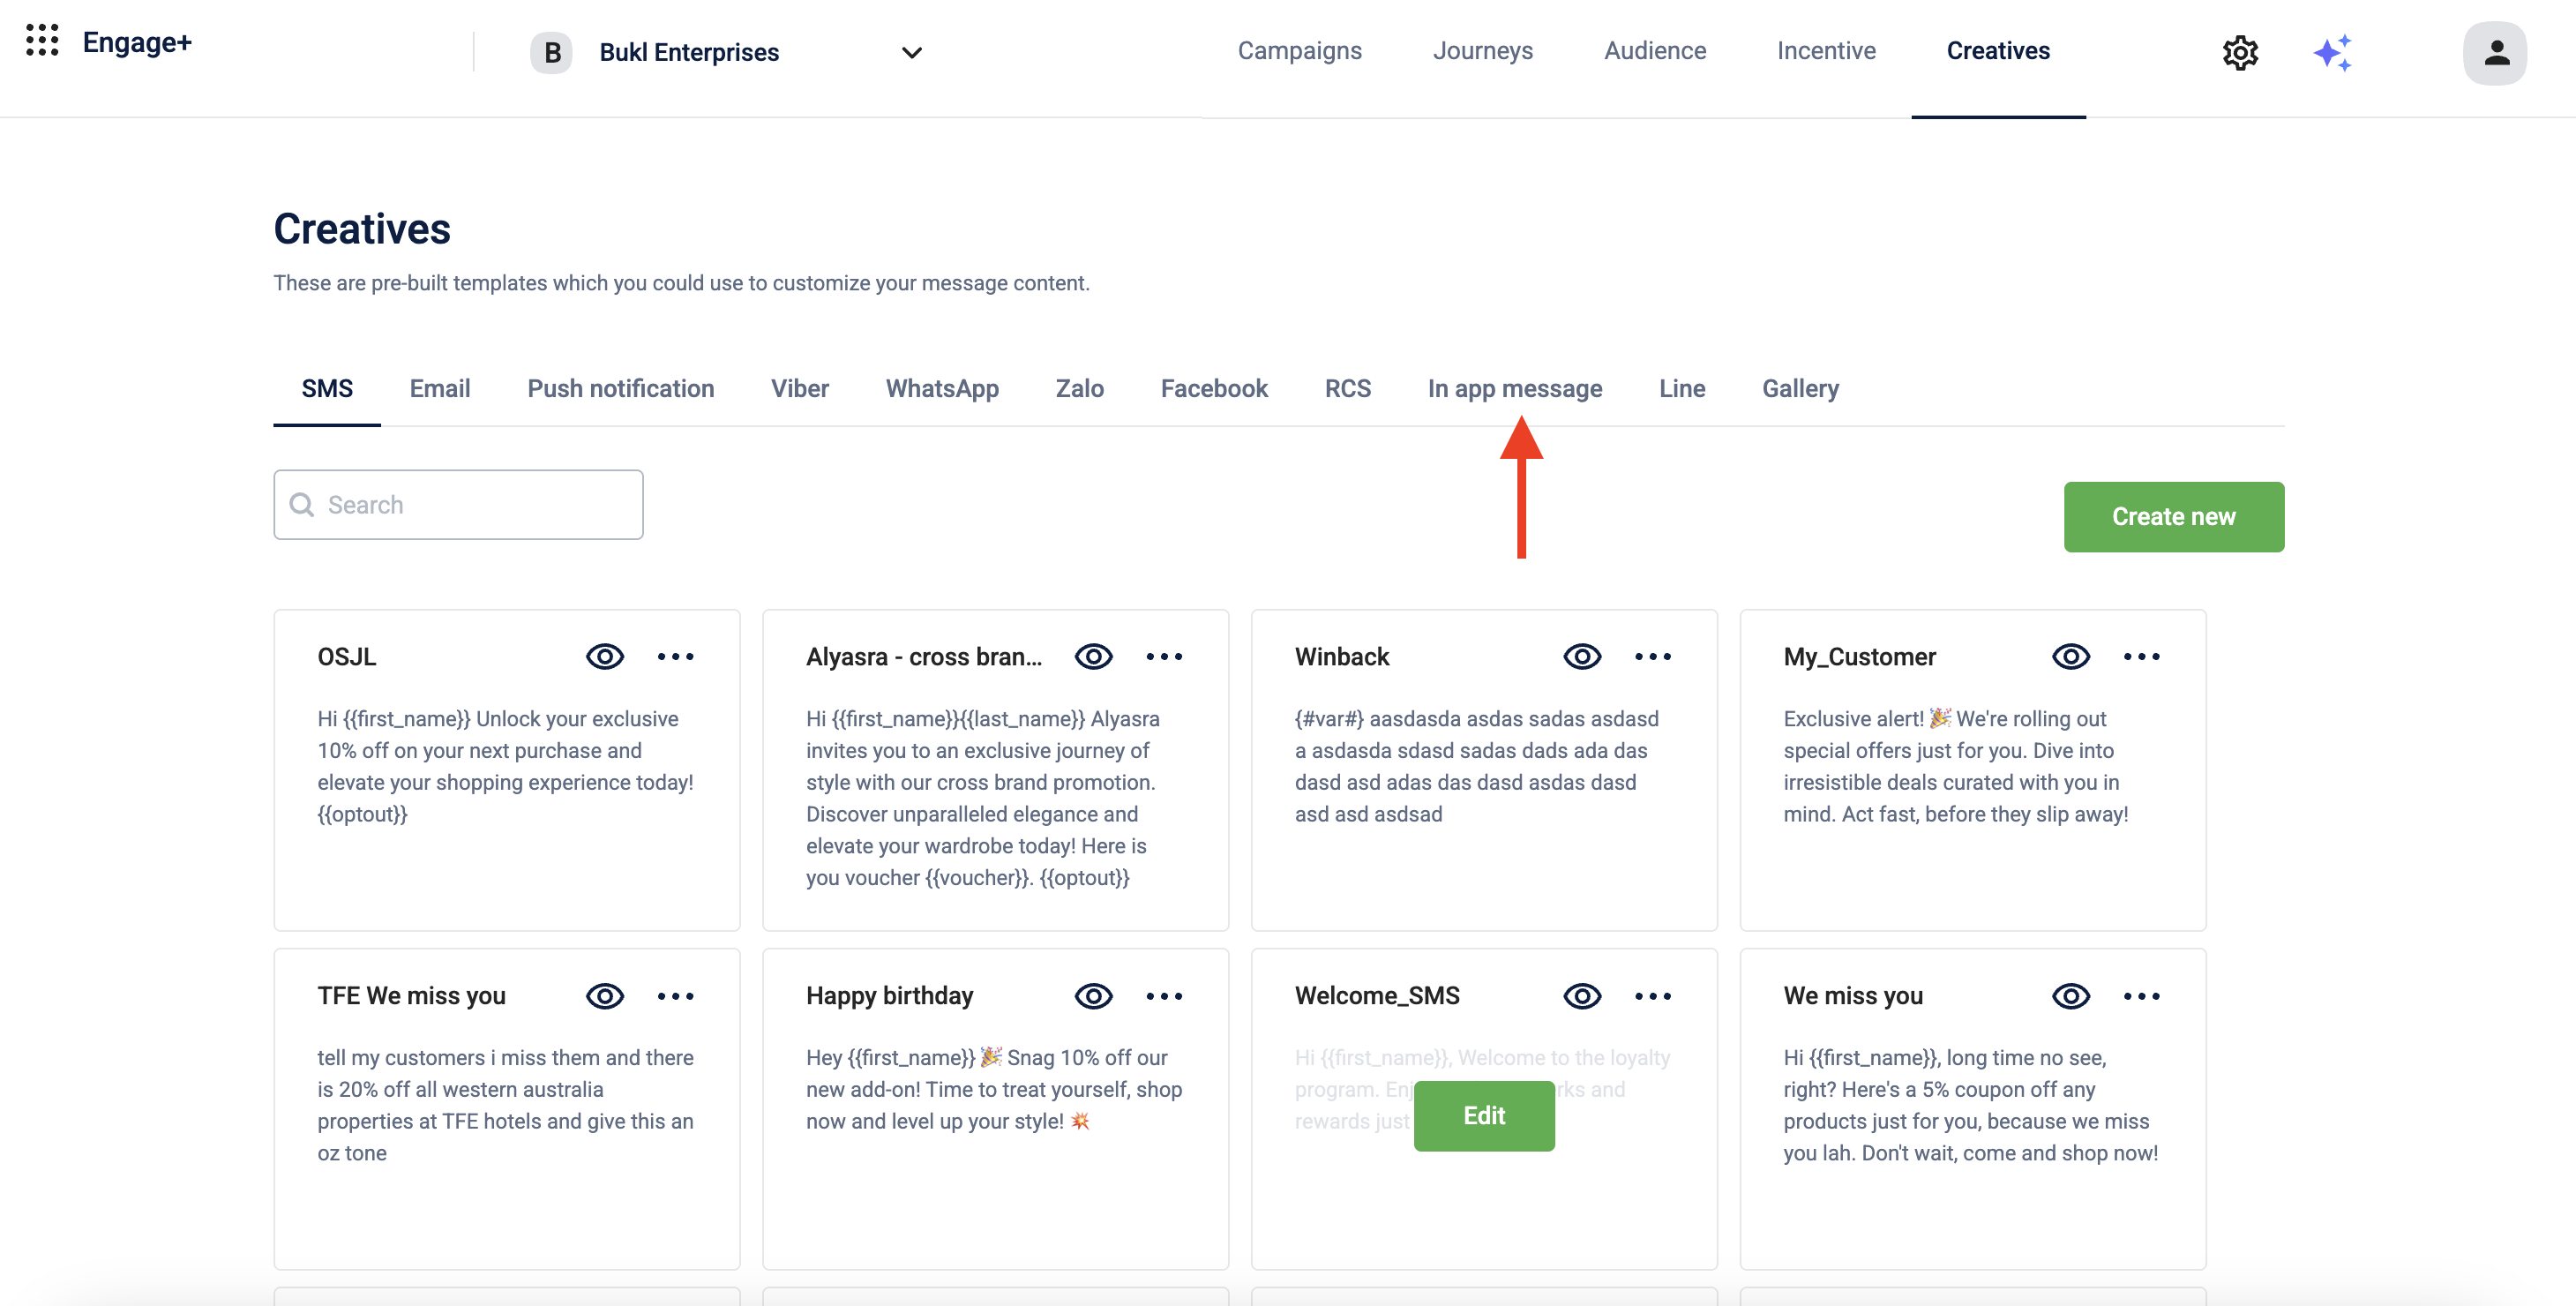Go to the Campaigns navigation item

tap(1299, 51)
